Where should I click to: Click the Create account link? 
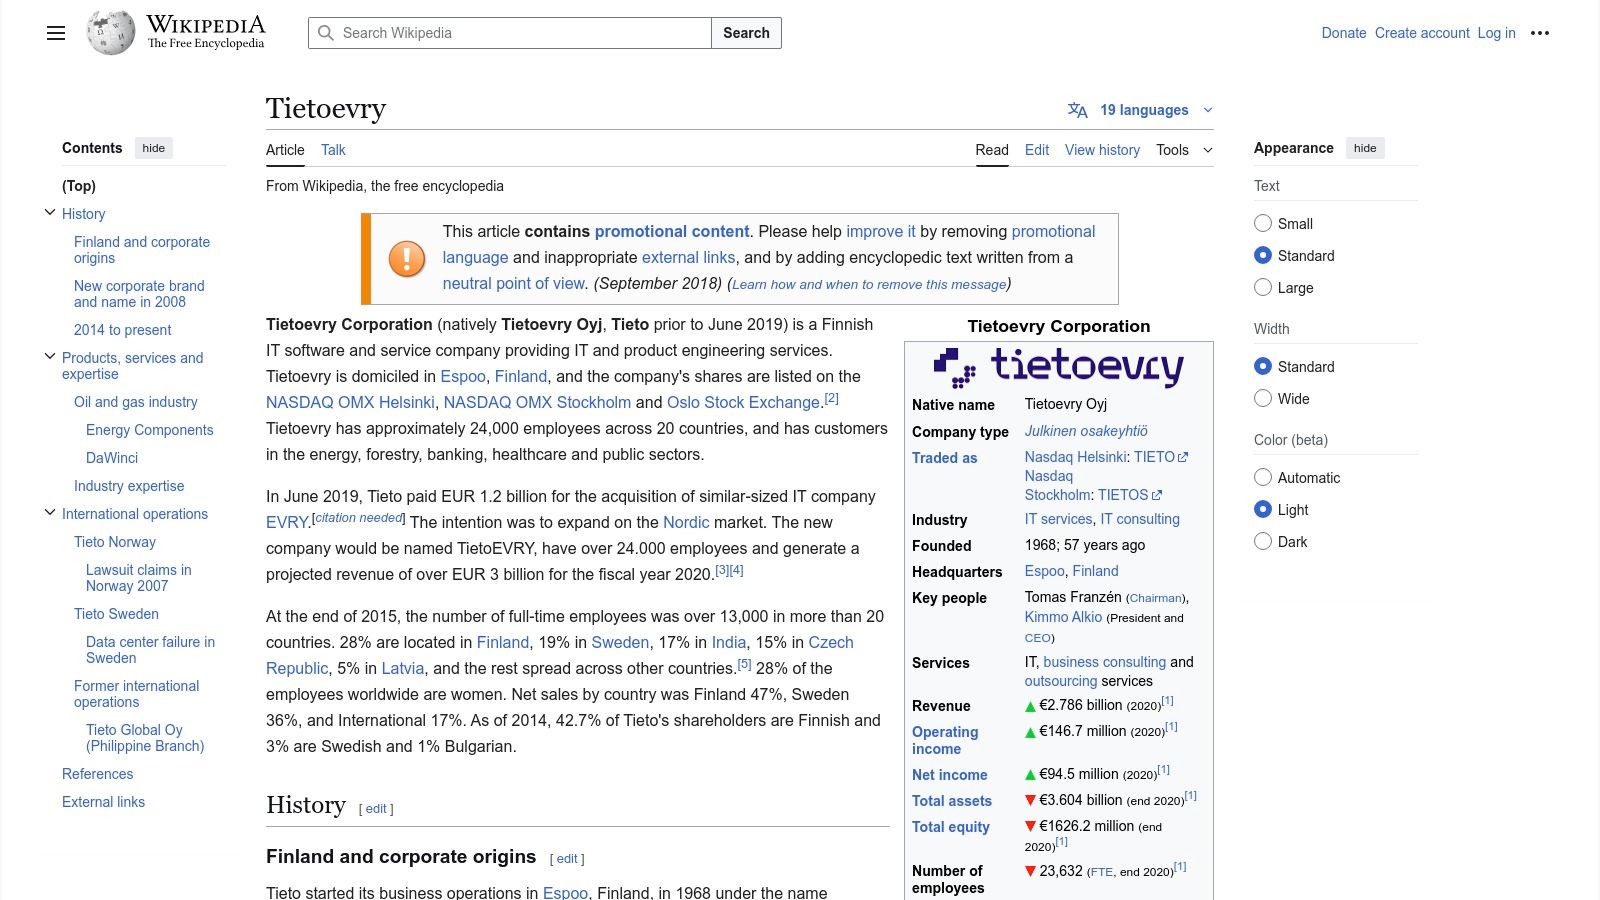1422,33
